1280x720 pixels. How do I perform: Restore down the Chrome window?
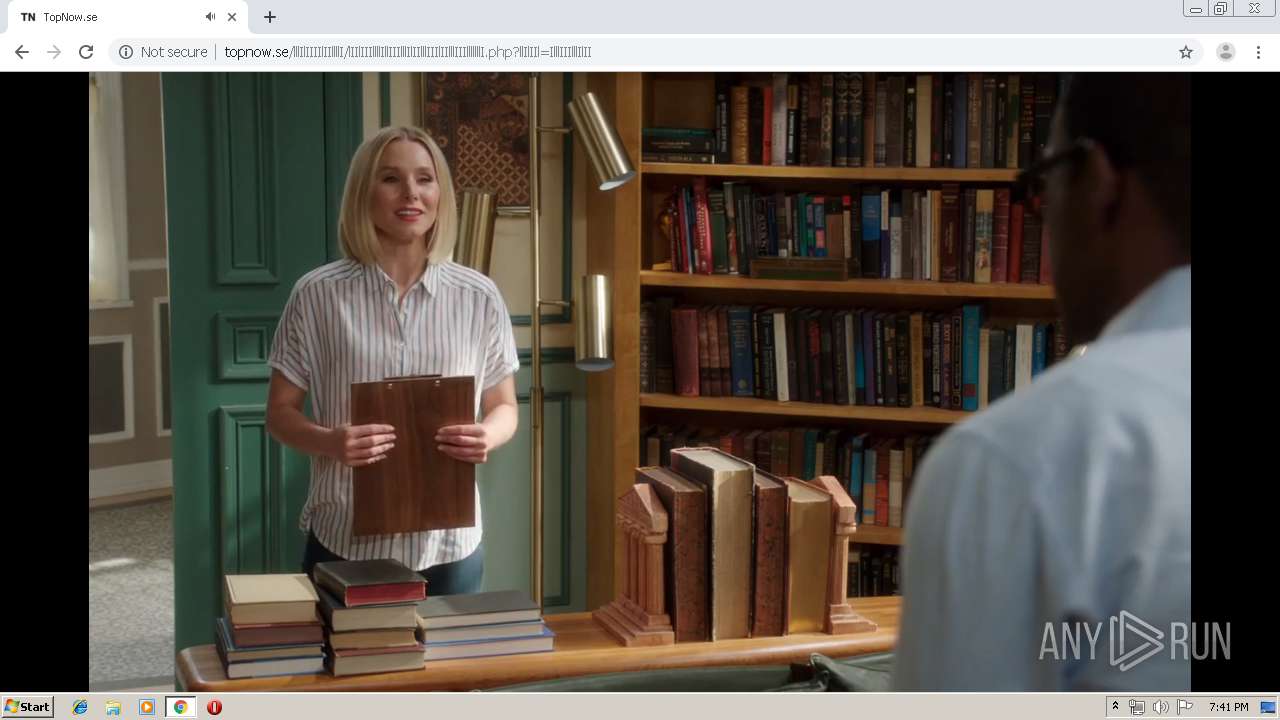(1221, 9)
